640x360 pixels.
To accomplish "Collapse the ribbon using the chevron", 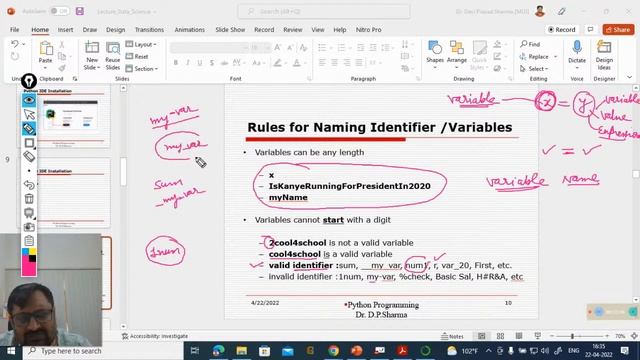I will coord(629,77).
